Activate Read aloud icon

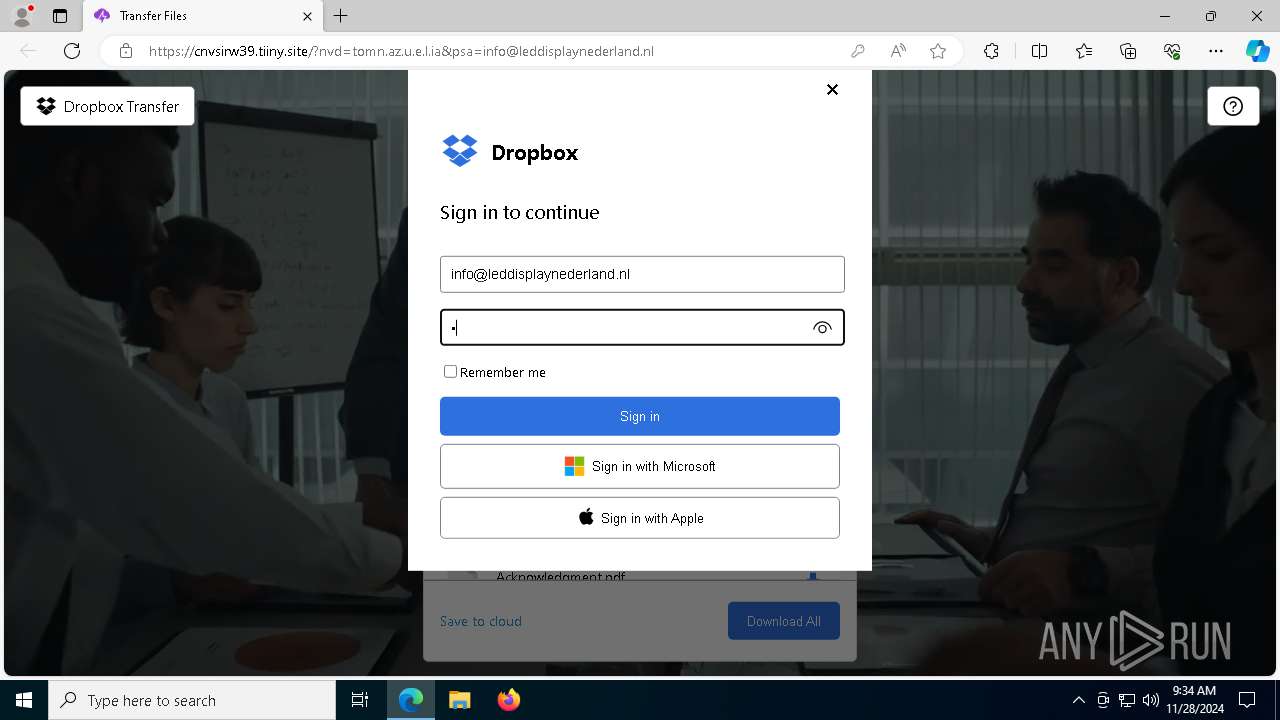[898, 51]
